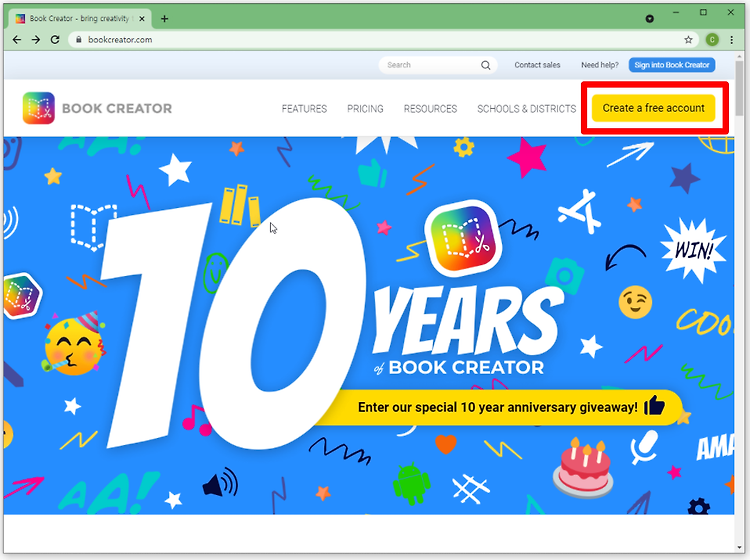The height and width of the screenshot is (560, 750).
Task: Open the green Chrome profile avatar
Action: click(712, 40)
